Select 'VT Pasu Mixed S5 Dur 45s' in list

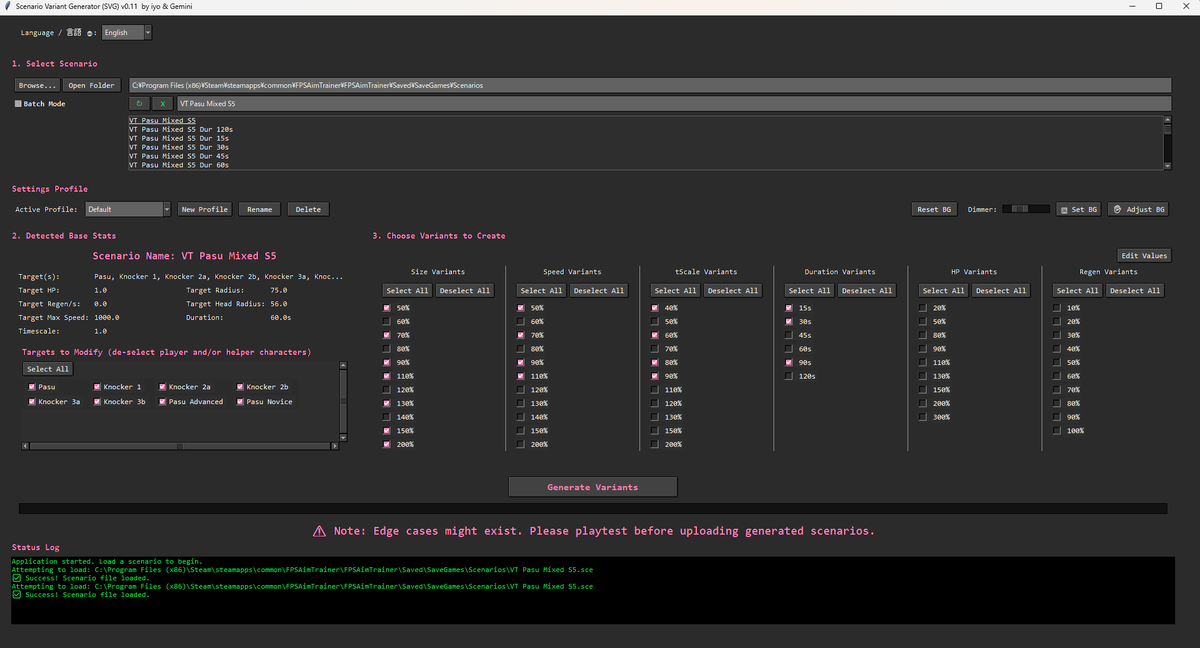[x=179, y=156]
